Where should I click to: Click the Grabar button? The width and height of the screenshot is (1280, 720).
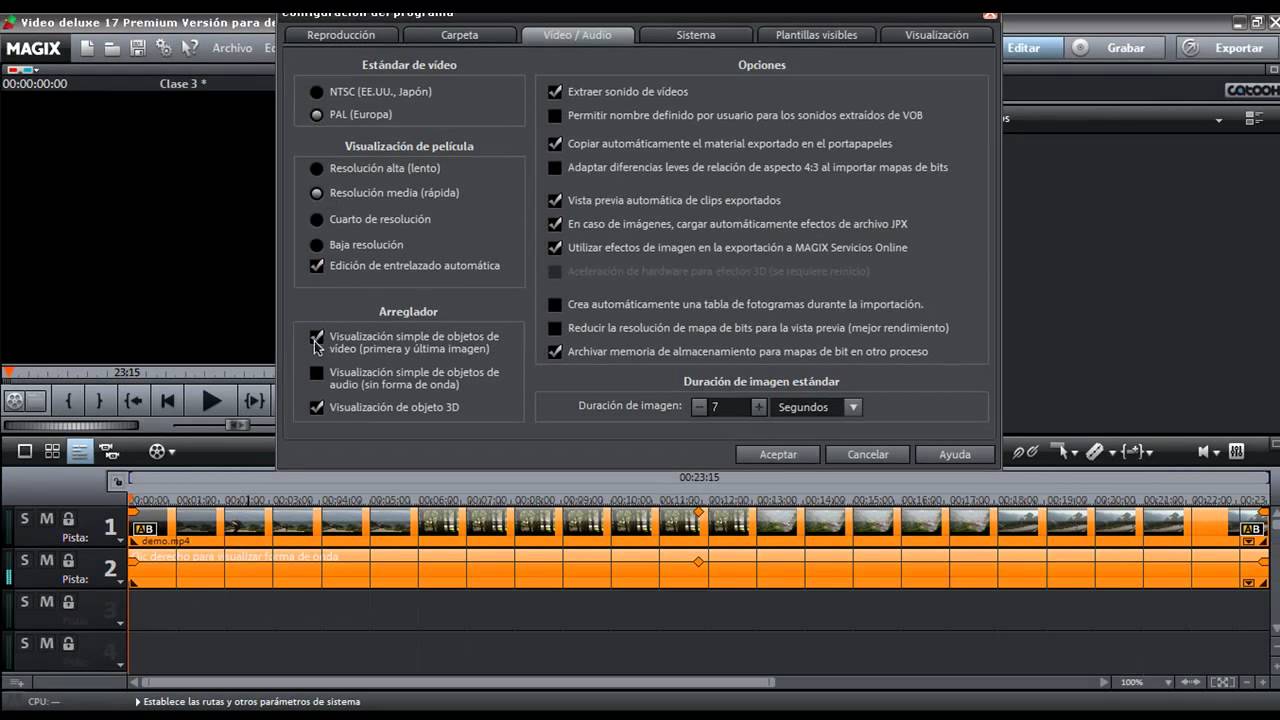tap(1117, 48)
